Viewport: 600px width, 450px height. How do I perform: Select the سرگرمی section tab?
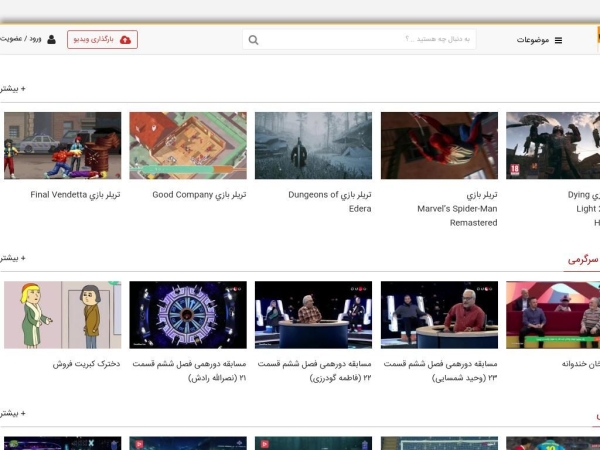click(x=583, y=259)
